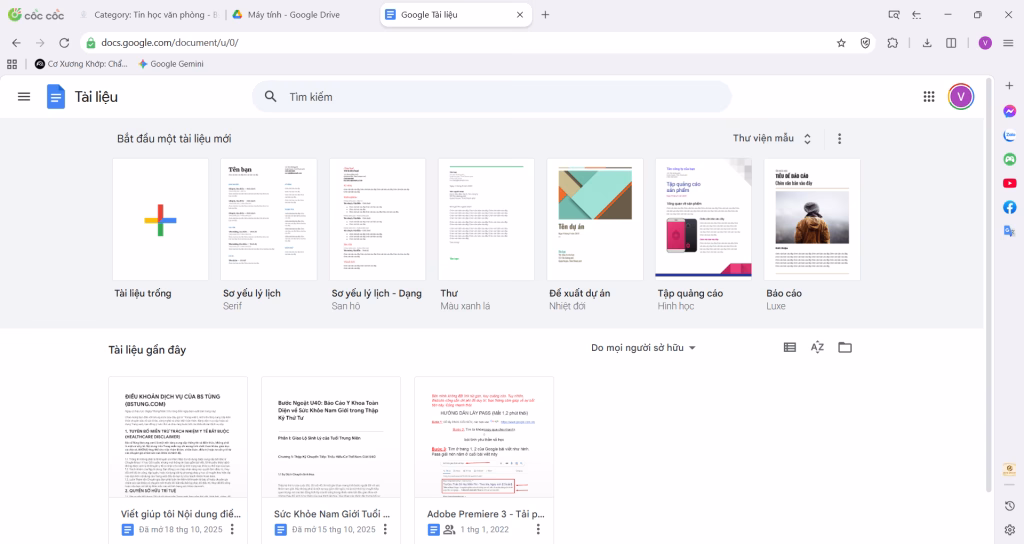Click the page vertical scrollbar
The width and height of the screenshot is (1024, 544).
989,286
